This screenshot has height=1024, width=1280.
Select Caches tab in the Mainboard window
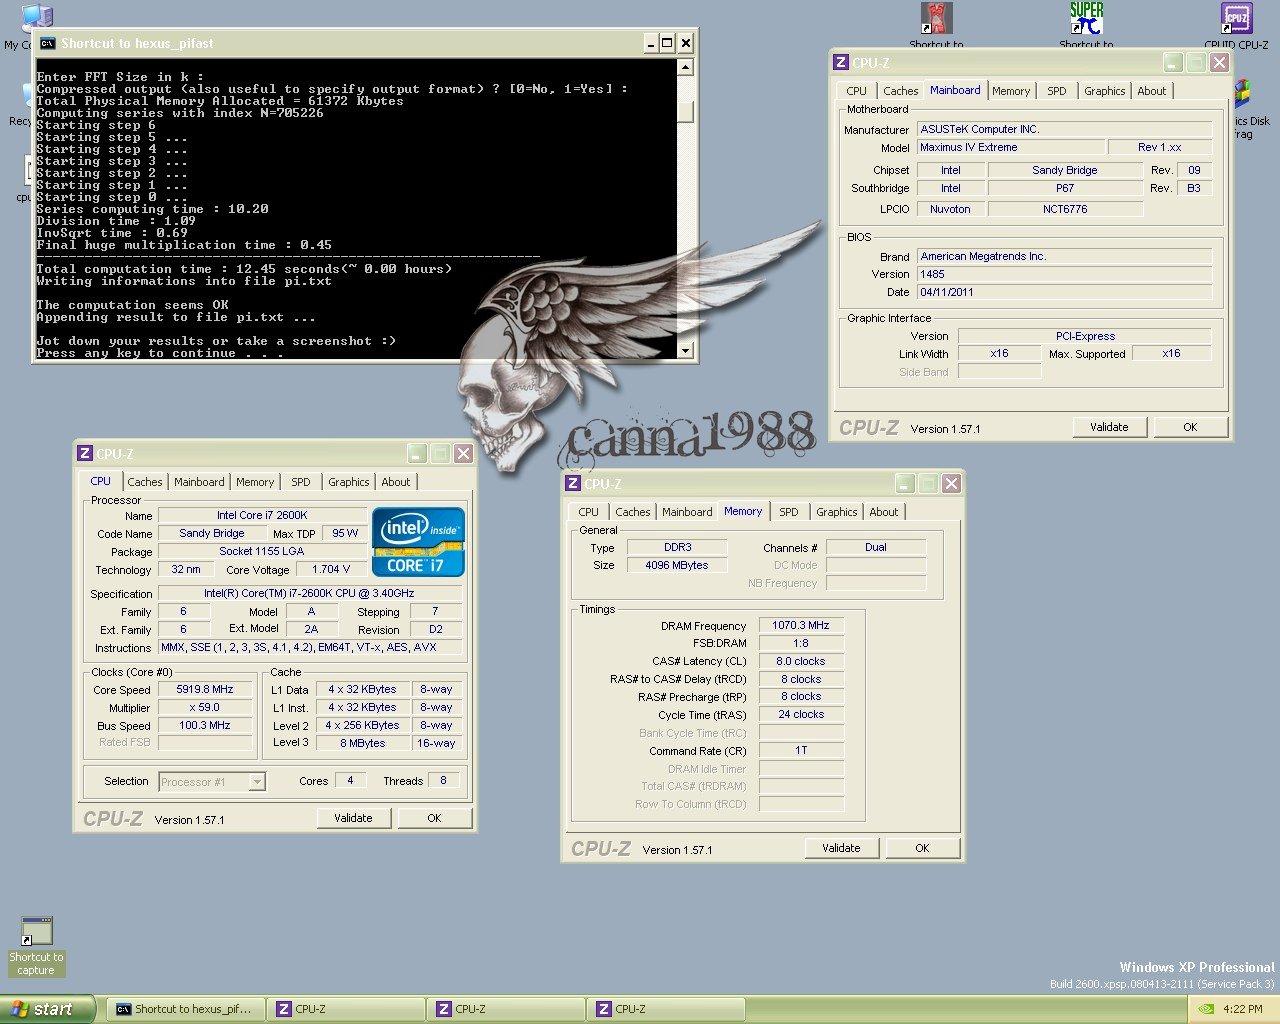click(x=900, y=91)
